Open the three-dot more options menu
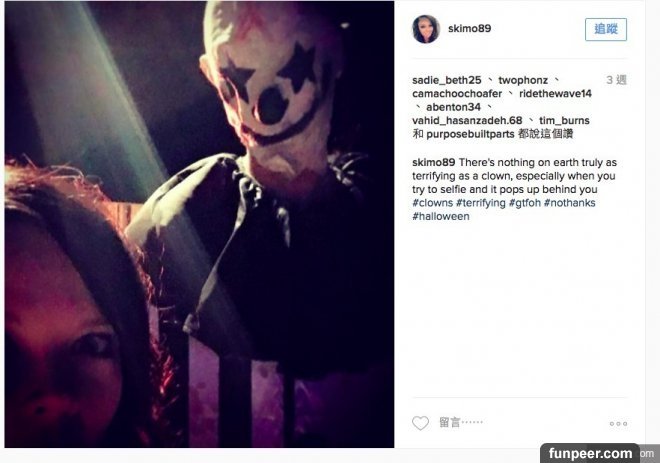This screenshot has height=463, width=660. tap(618, 423)
